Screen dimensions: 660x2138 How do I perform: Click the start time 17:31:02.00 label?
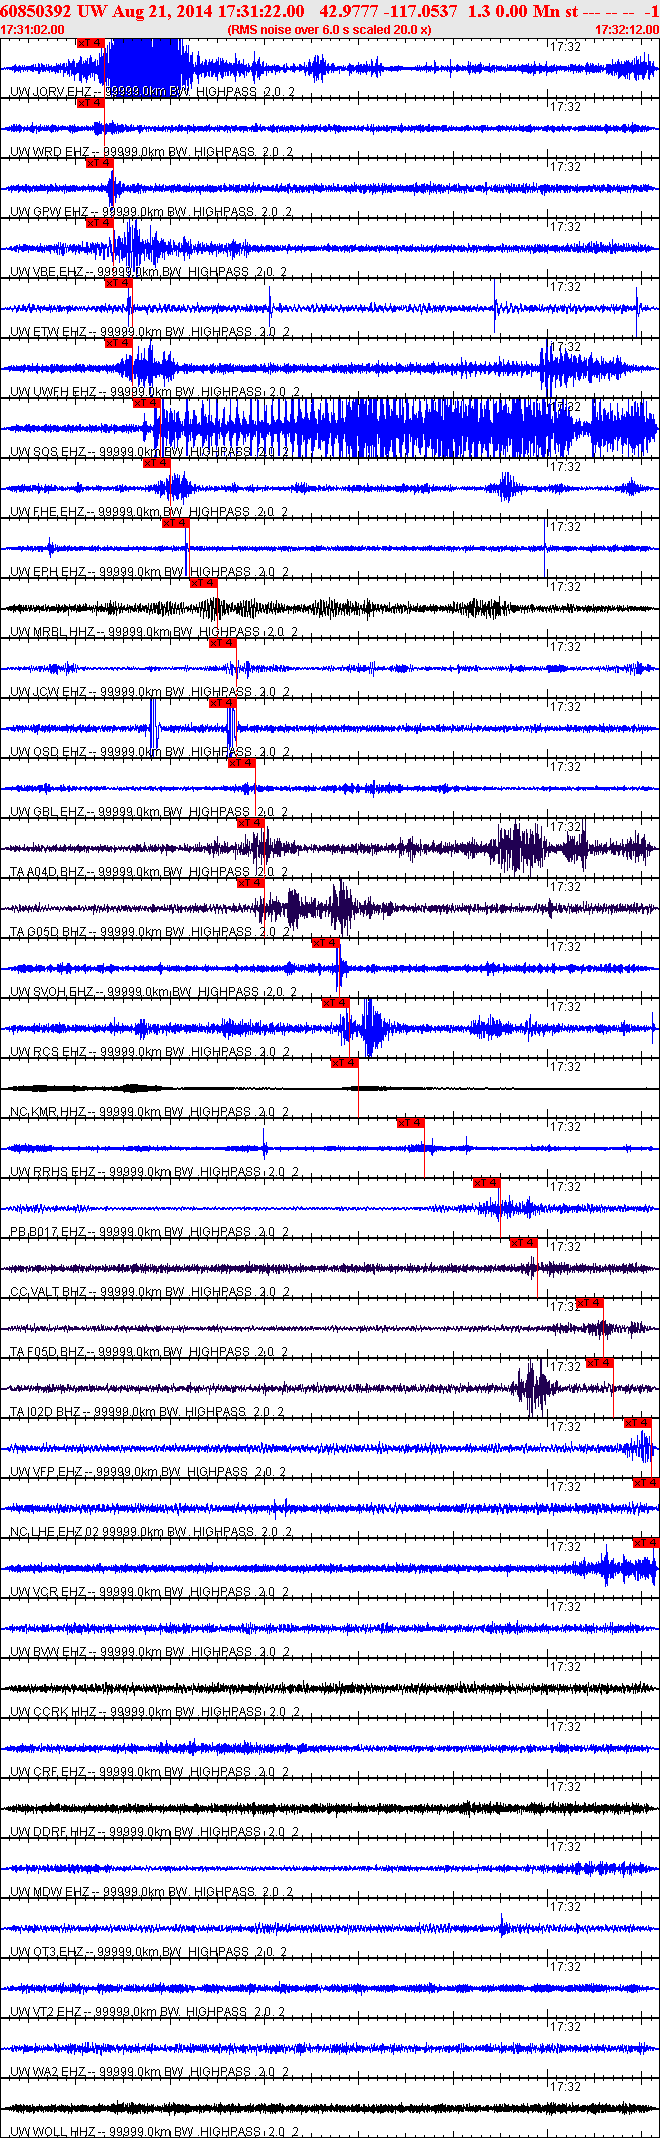point(33,30)
